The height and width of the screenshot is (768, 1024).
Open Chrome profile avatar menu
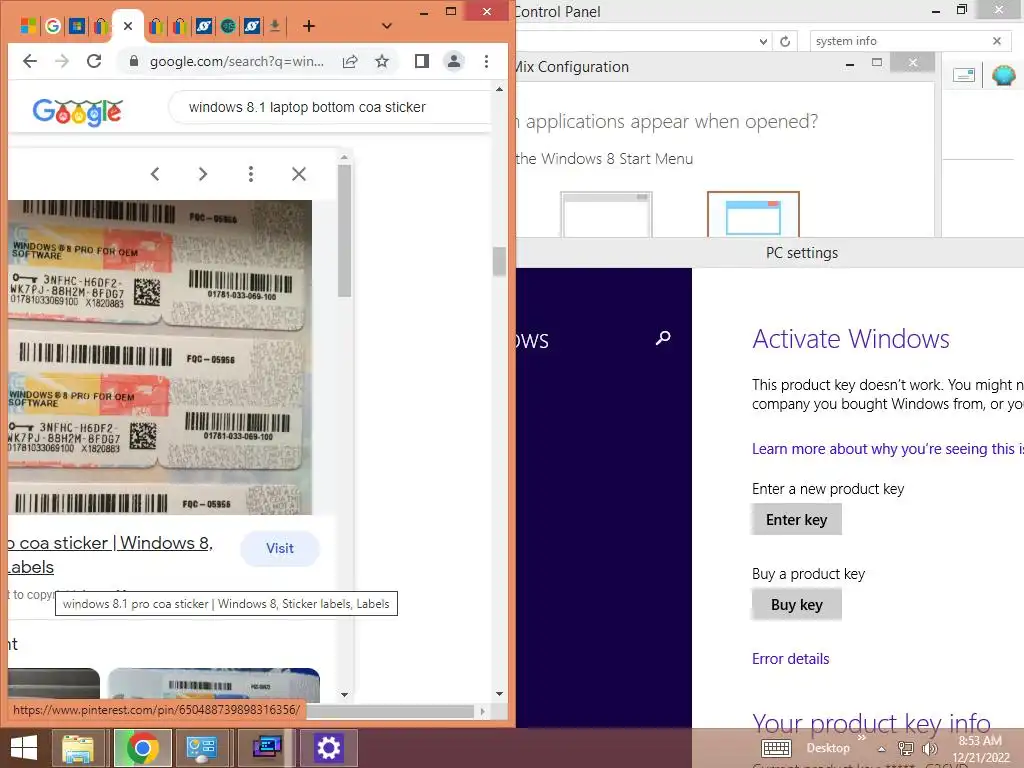coord(453,61)
